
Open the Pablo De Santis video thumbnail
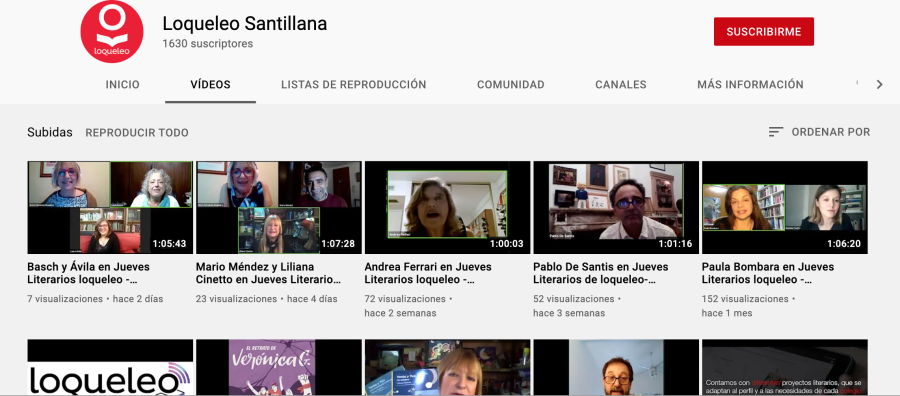(616, 207)
